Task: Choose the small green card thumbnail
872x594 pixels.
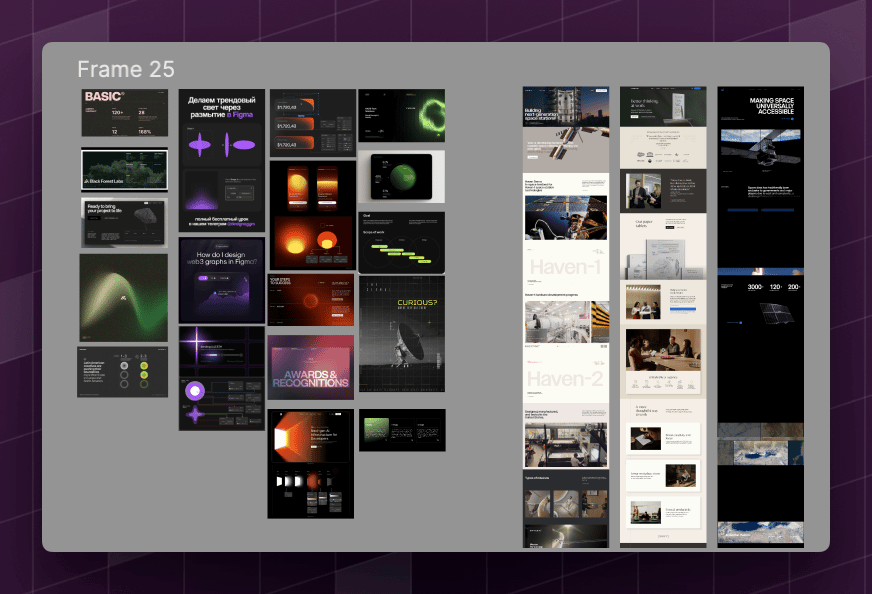Action: point(402,430)
